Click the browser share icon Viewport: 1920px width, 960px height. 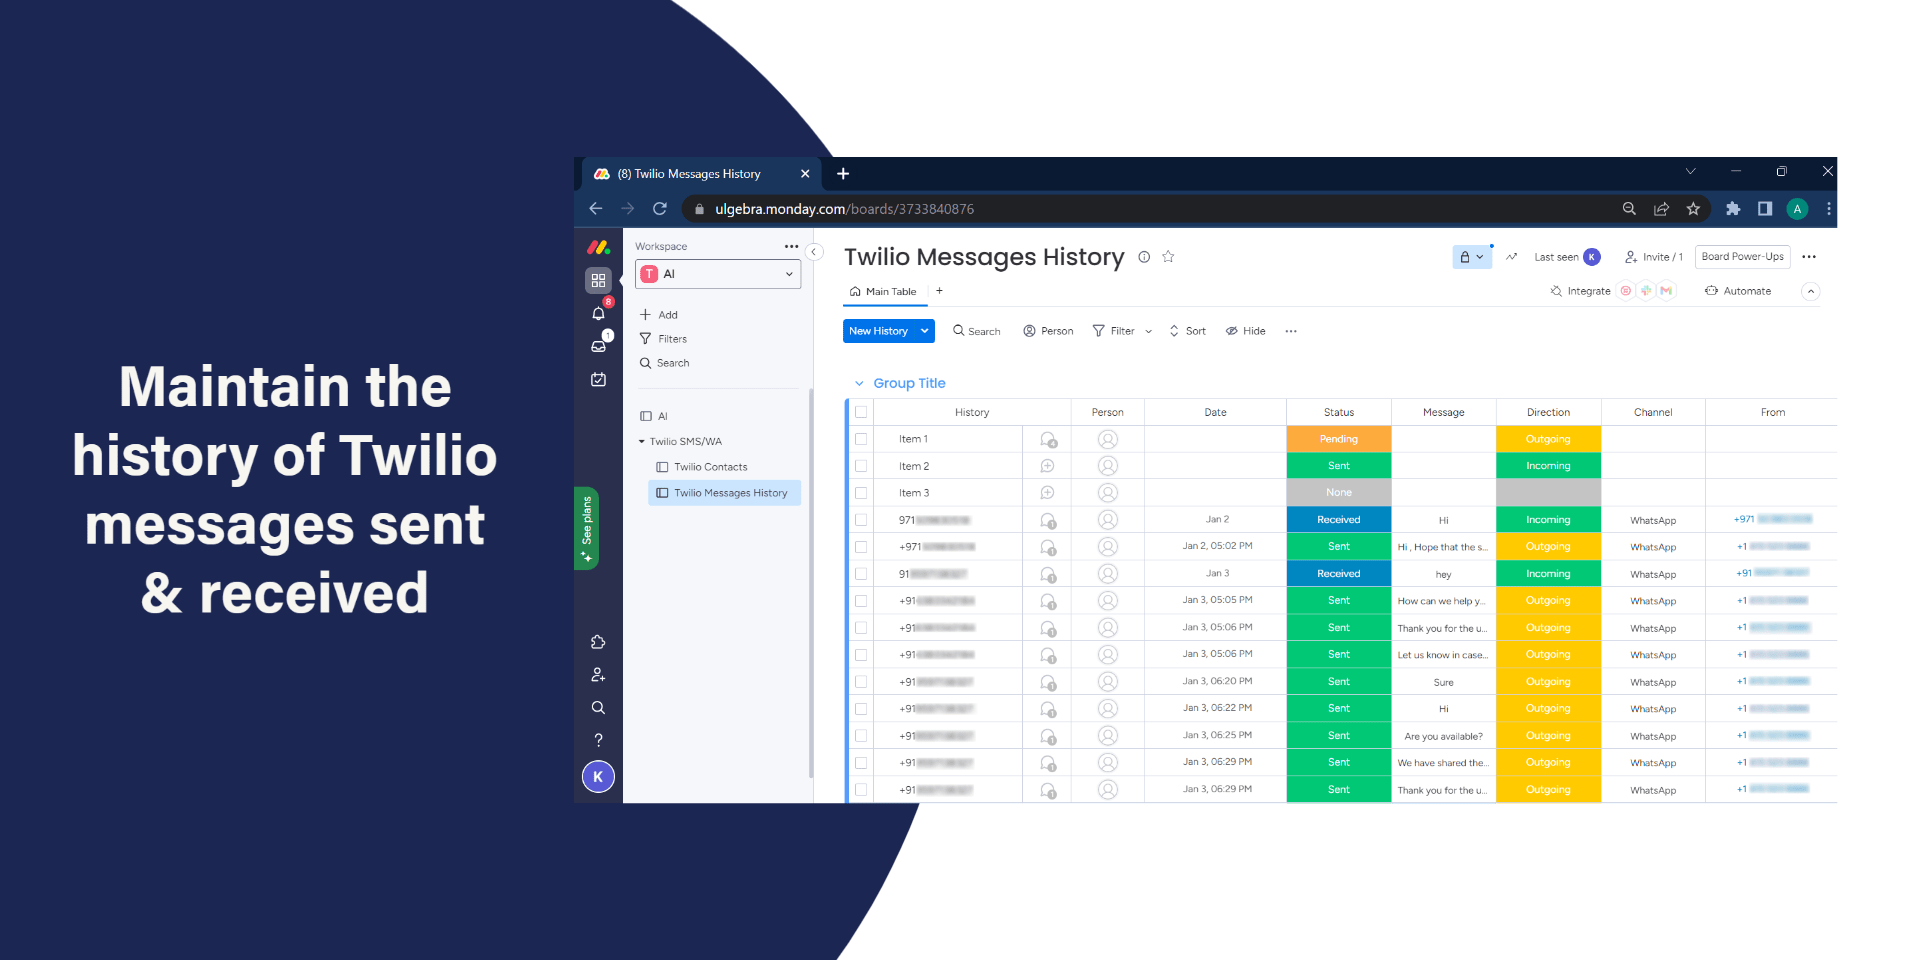[x=1661, y=209]
